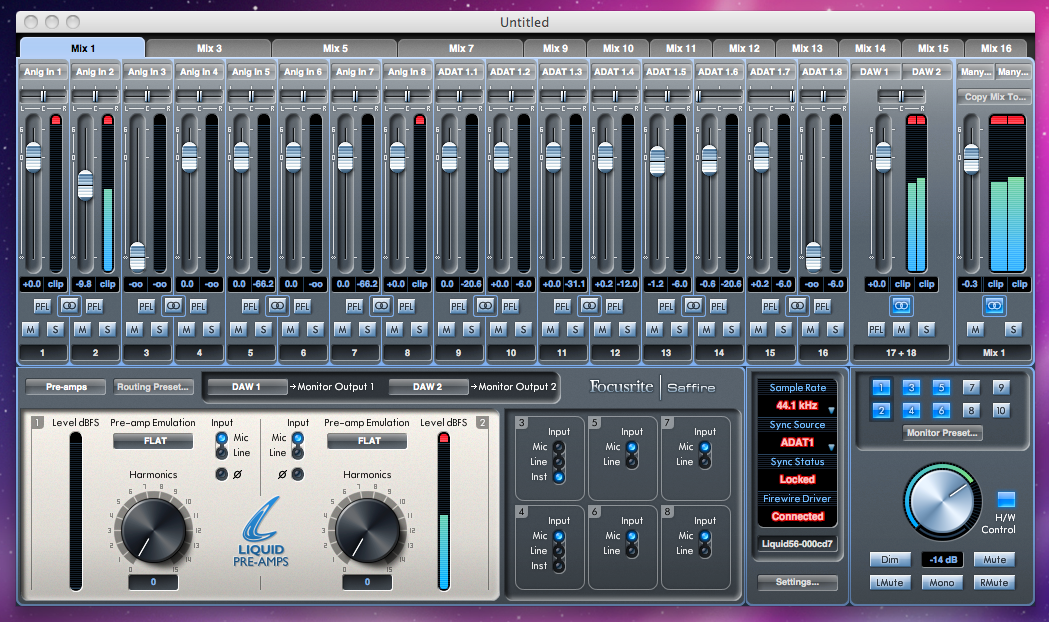Select Inst input for channel 3

(559, 477)
